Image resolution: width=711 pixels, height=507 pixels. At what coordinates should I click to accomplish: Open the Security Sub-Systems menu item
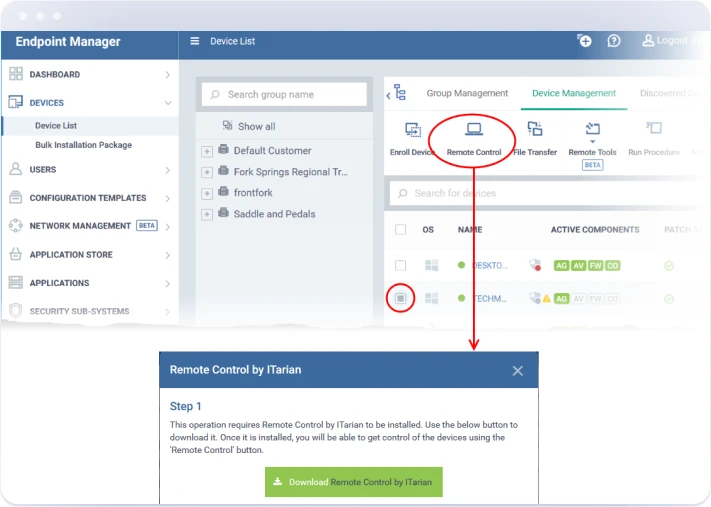79,311
